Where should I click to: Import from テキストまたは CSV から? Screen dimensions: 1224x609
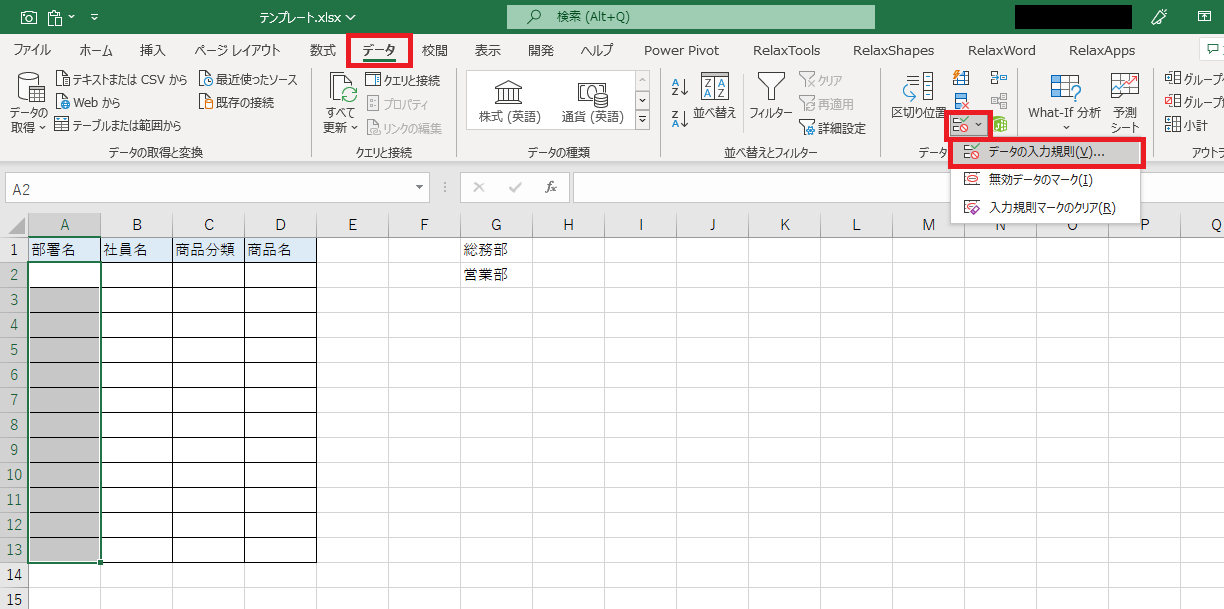pyautogui.click(x=121, y=79)
